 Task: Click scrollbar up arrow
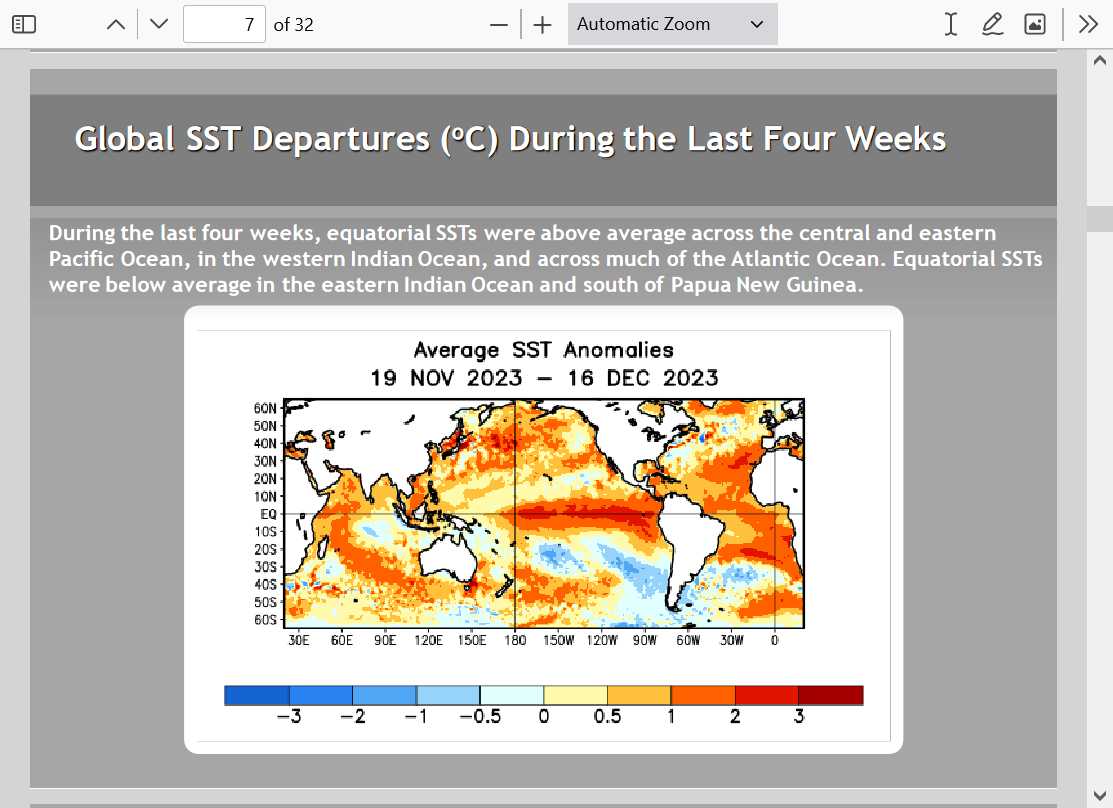1100,61
